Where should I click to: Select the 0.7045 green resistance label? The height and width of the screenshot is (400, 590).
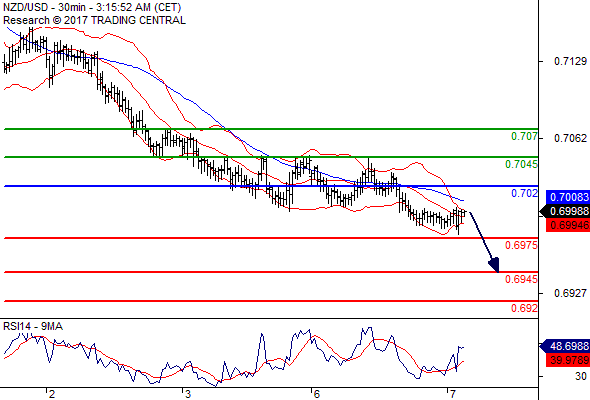coord(521,164)
